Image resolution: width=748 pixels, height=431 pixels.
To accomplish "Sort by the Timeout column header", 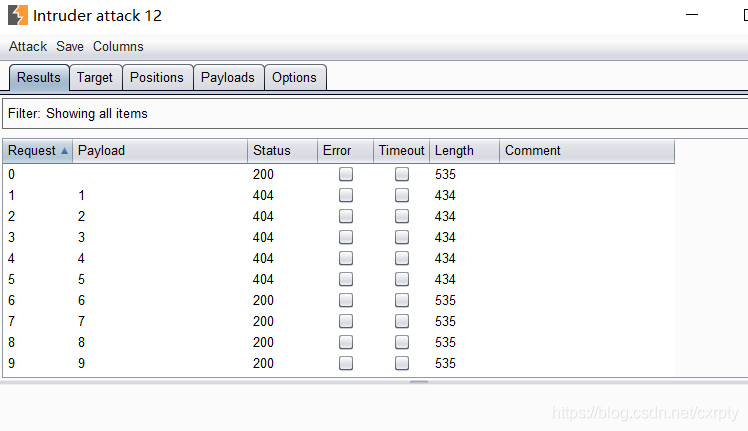I will (401, 151).
